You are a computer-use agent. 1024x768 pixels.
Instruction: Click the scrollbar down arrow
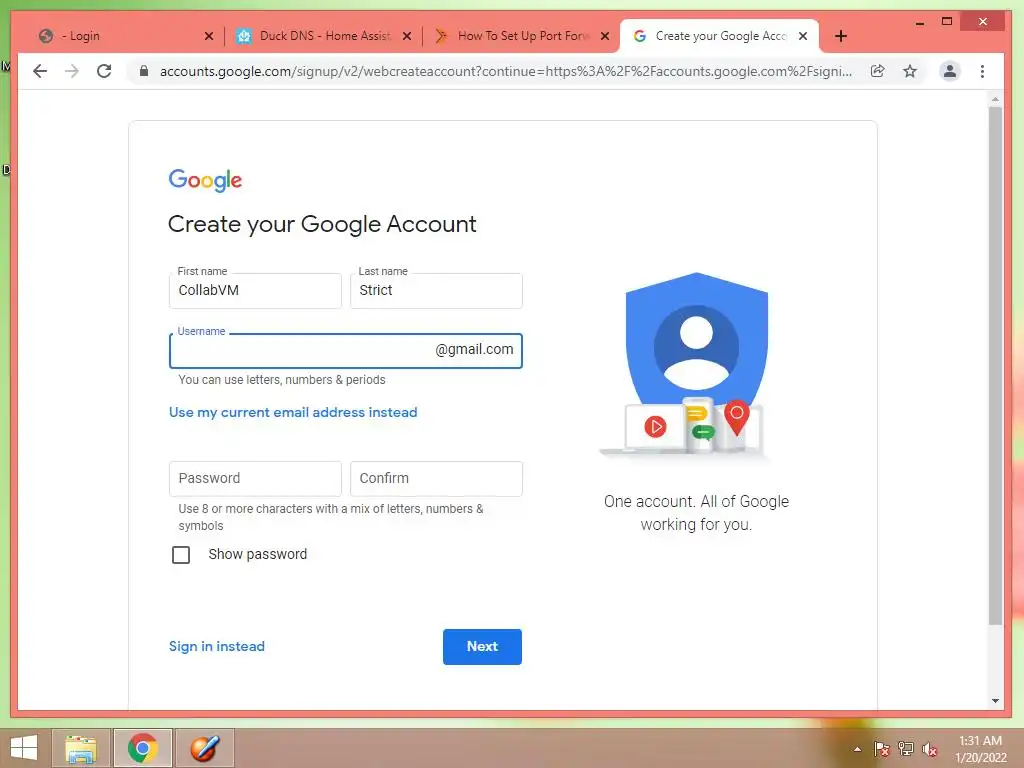coord(995,701)
